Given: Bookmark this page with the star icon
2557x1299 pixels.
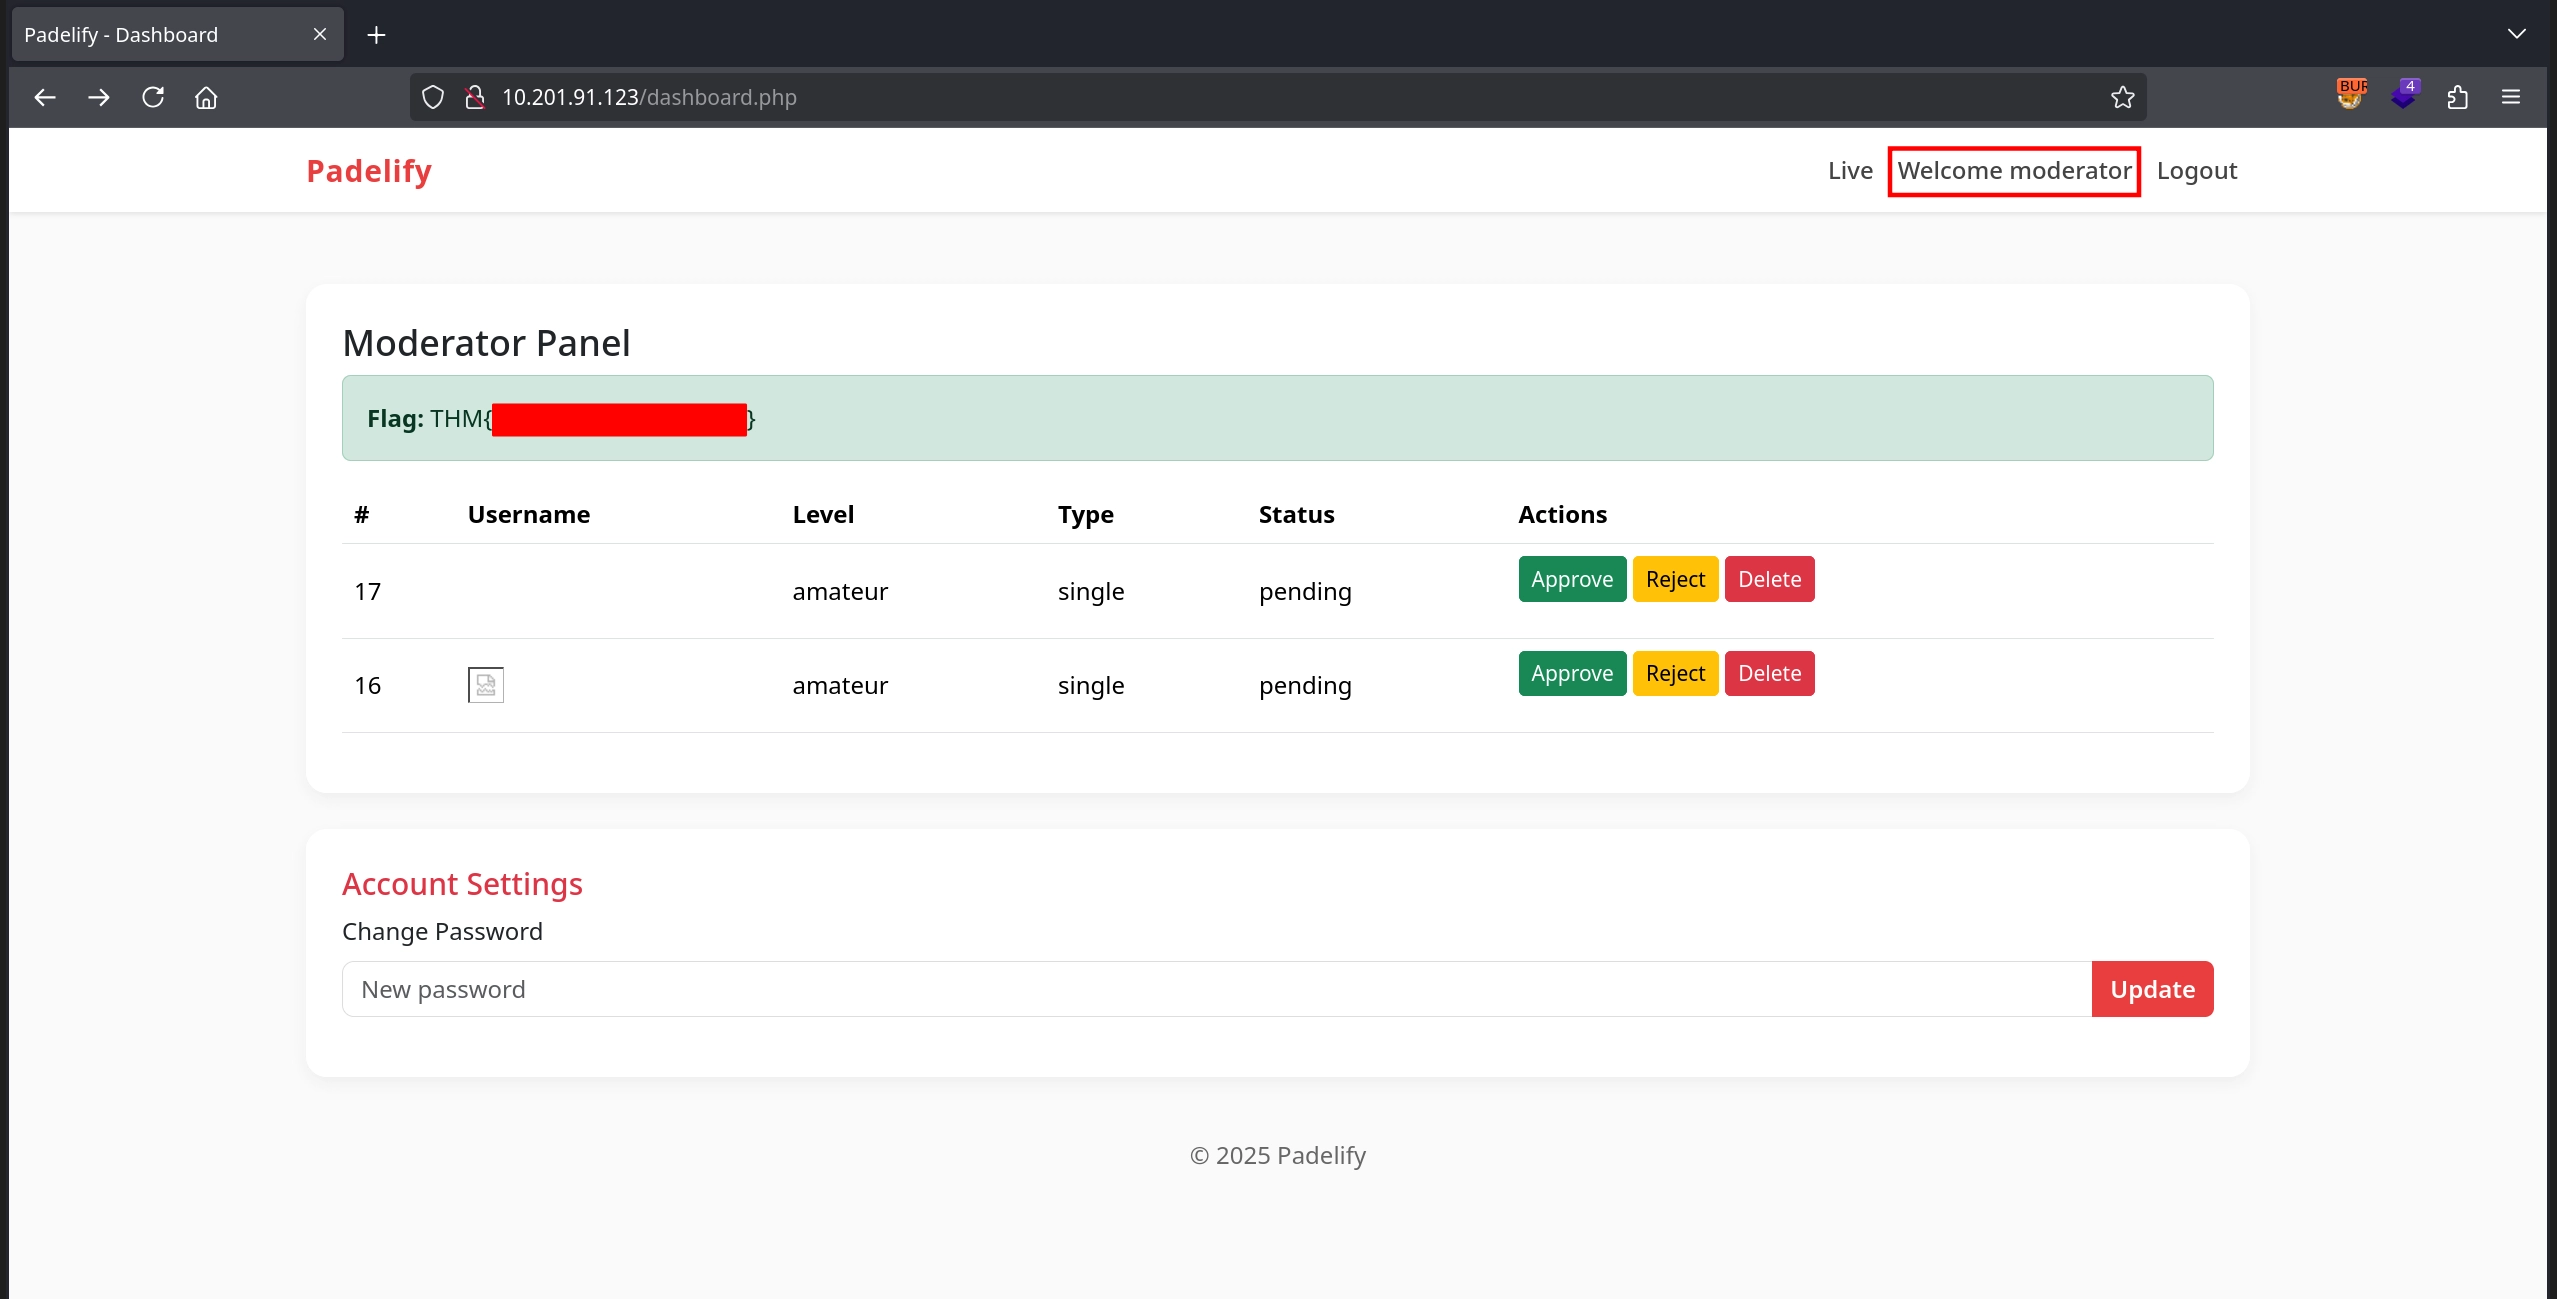Looking at the screenshot, I should click(x=2122, y=97).
